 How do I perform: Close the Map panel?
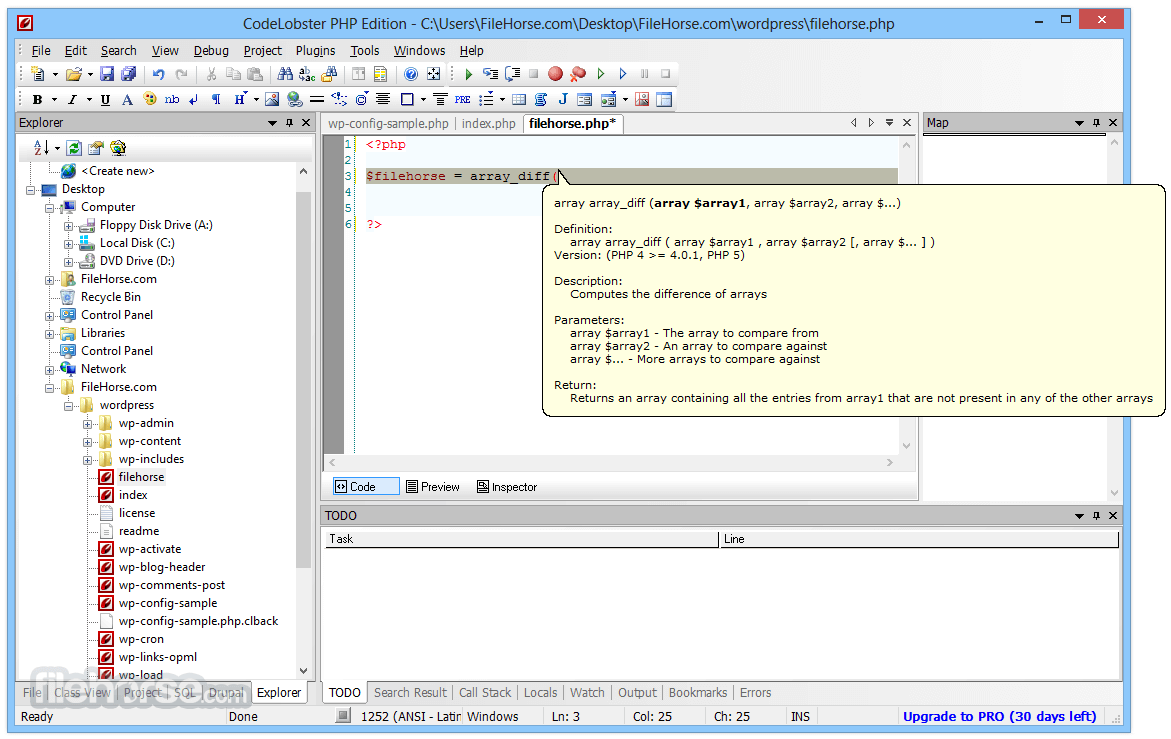coord(1113,123)
